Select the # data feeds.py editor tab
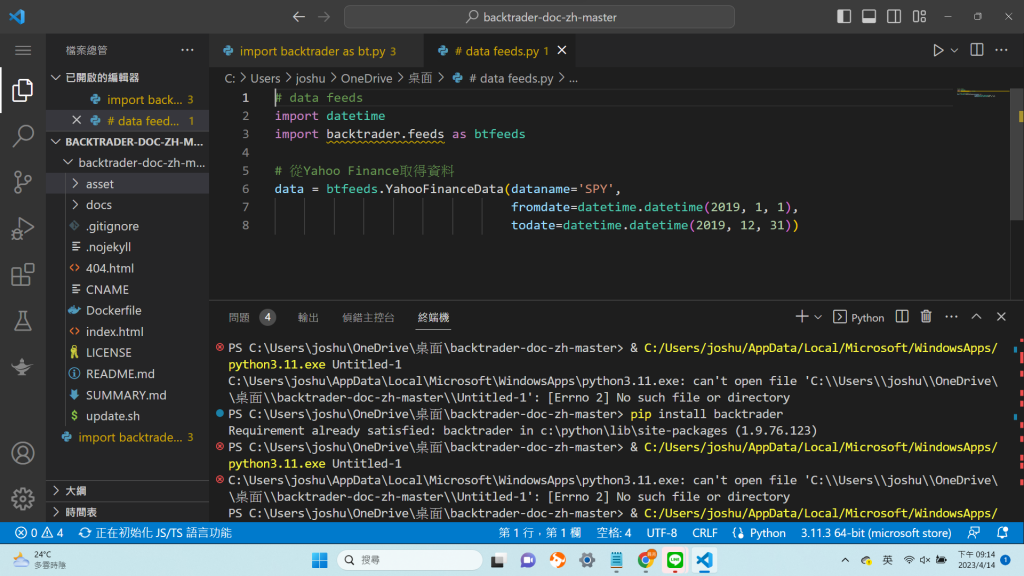The image size is (1024, 576). pos(498,51)
